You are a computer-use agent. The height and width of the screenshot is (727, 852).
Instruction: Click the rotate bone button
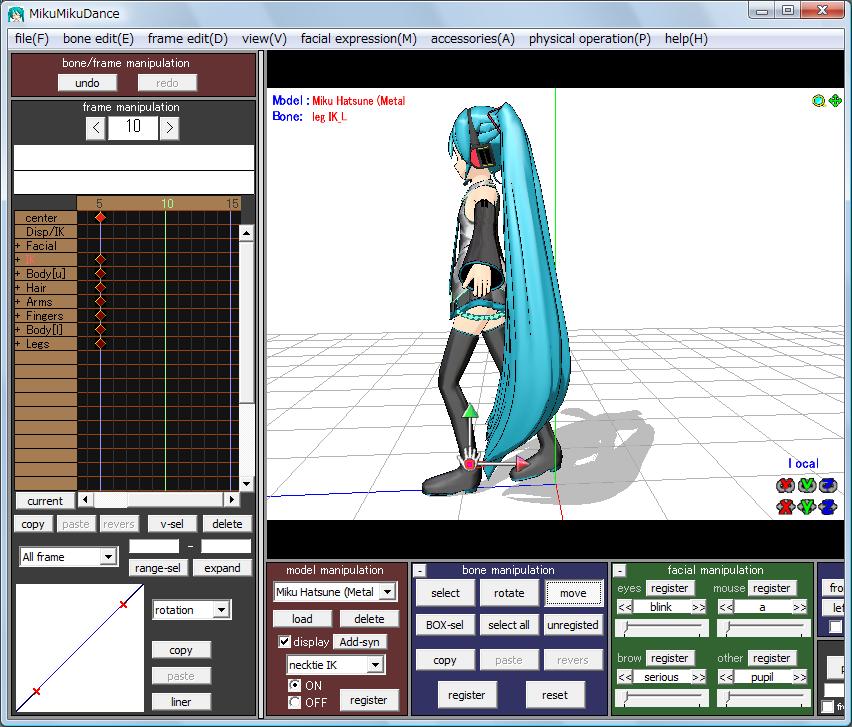point(509,593)
